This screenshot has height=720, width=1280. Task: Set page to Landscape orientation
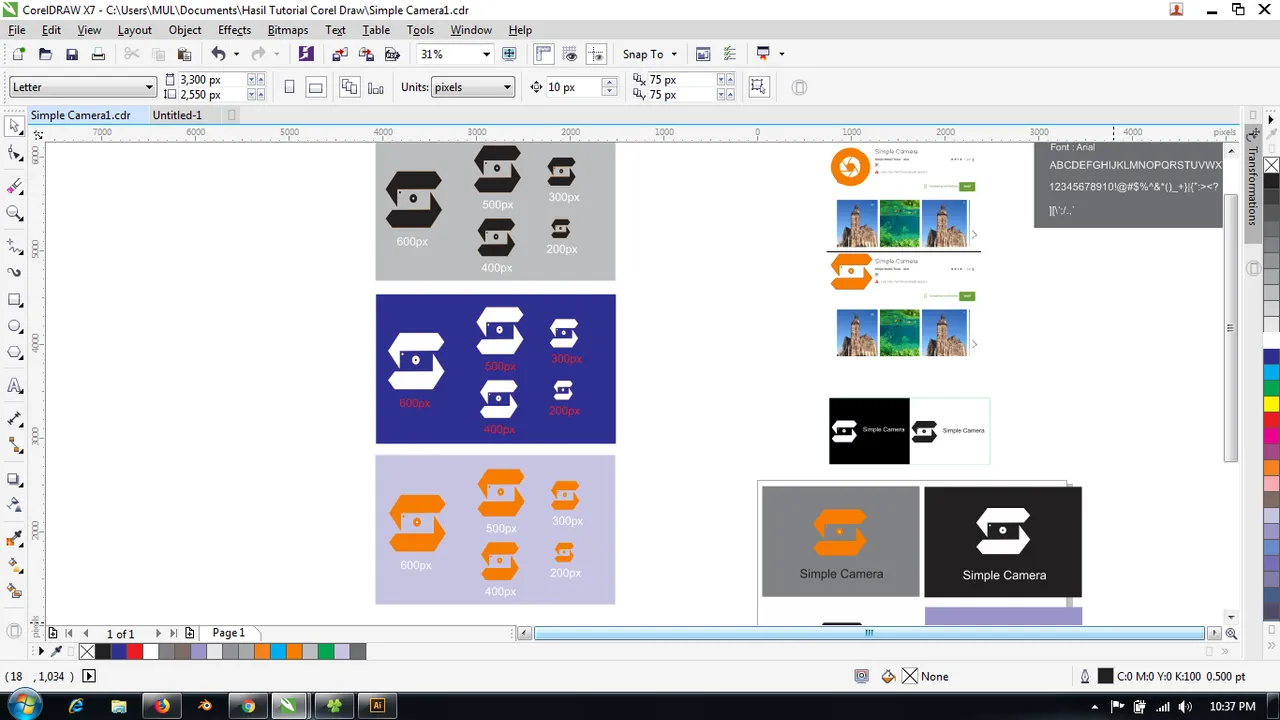click(x=315, y=87)
